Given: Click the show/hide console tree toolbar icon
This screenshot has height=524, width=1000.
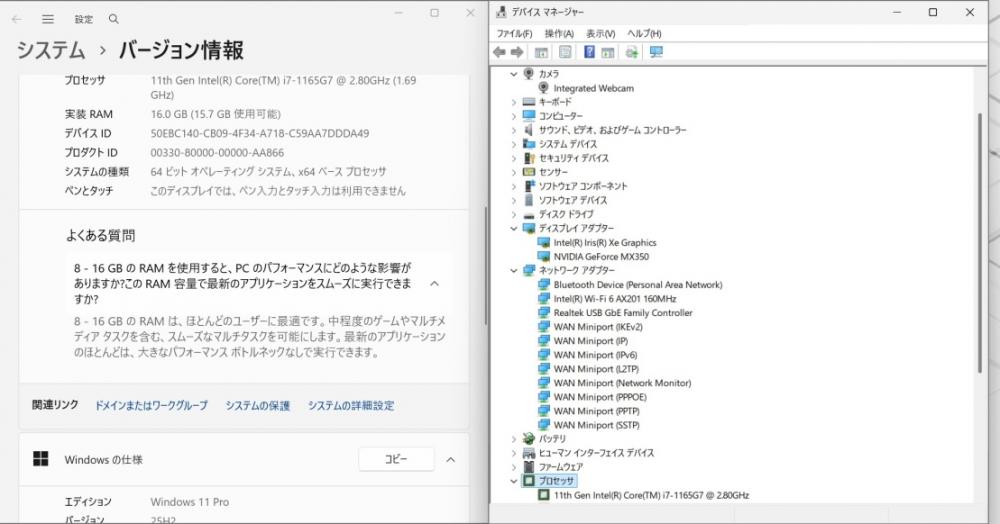Looking at the screenshot, I should pyautogui.click(x=541, y=52).
